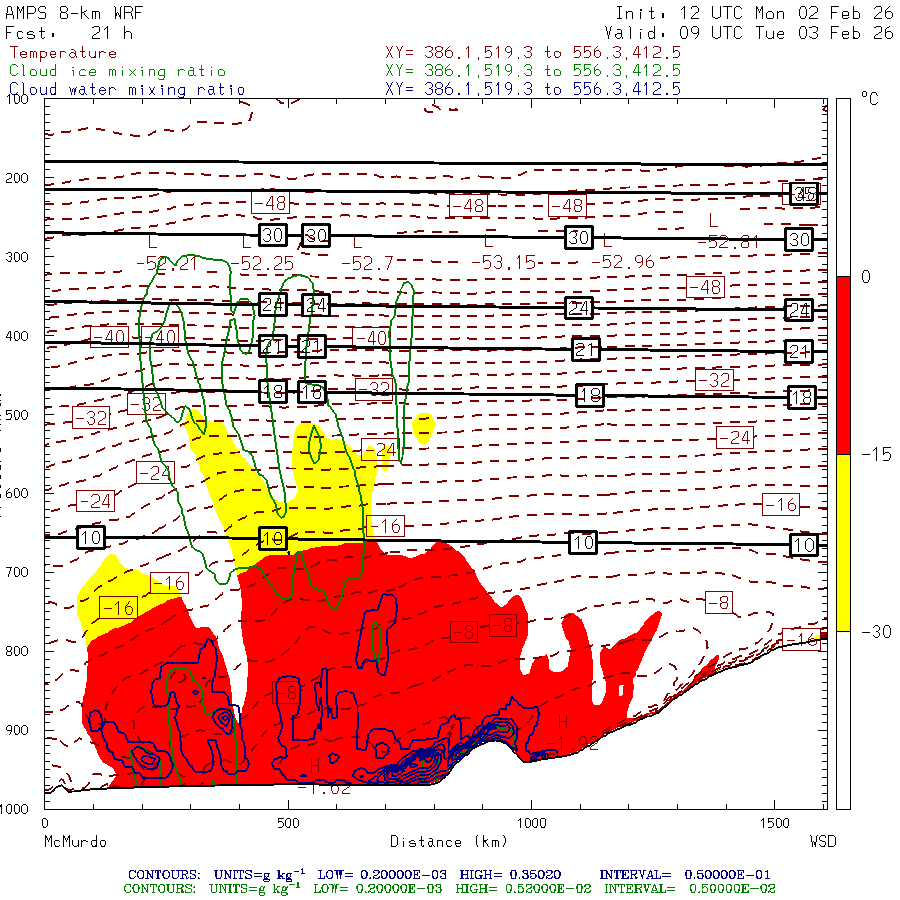Click the "-52.21" temperature minimum label
Screen dimensions: 900x900
166,263
